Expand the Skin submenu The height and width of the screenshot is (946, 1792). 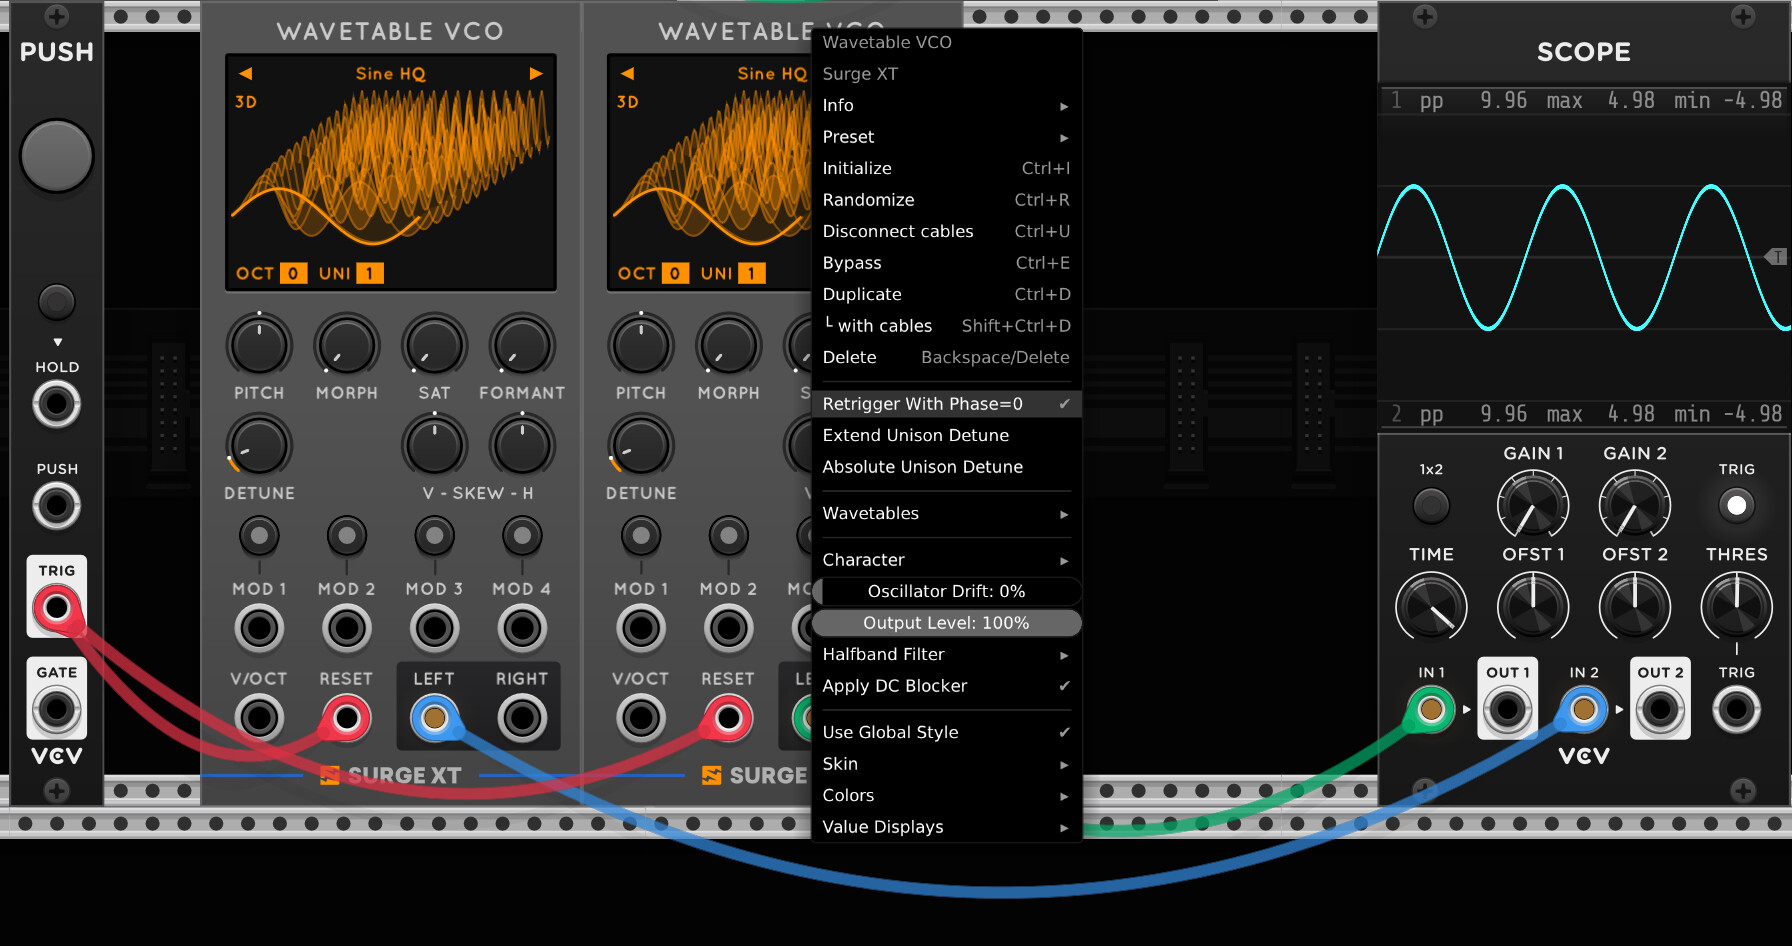point(946,764)
